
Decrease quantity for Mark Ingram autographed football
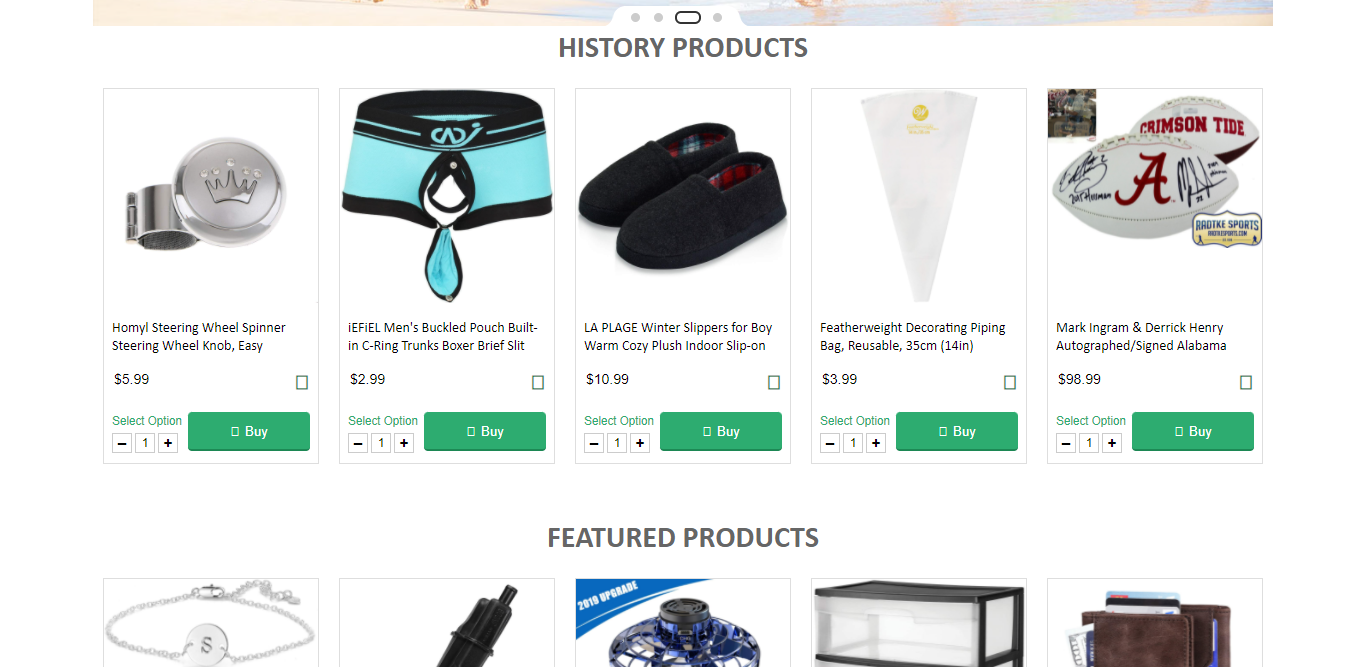point(1066,443)
